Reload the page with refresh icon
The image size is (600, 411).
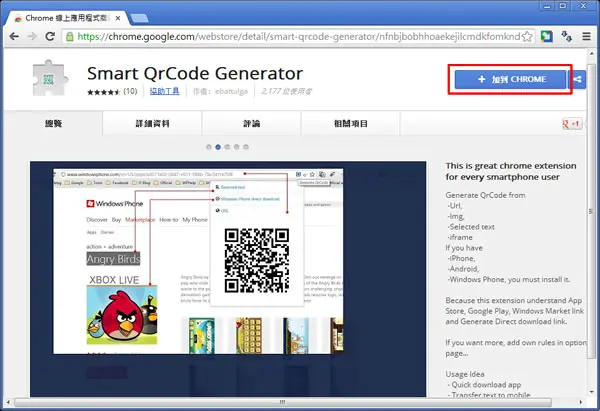[50, 36]
